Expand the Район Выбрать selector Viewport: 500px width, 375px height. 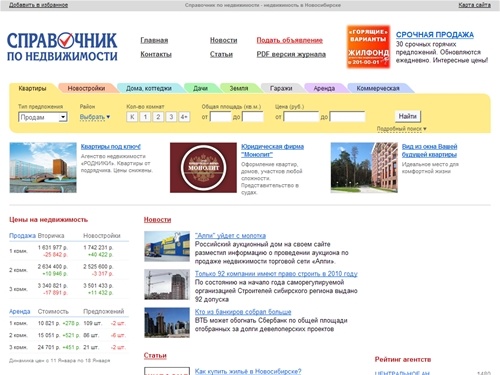pos(95,117)
